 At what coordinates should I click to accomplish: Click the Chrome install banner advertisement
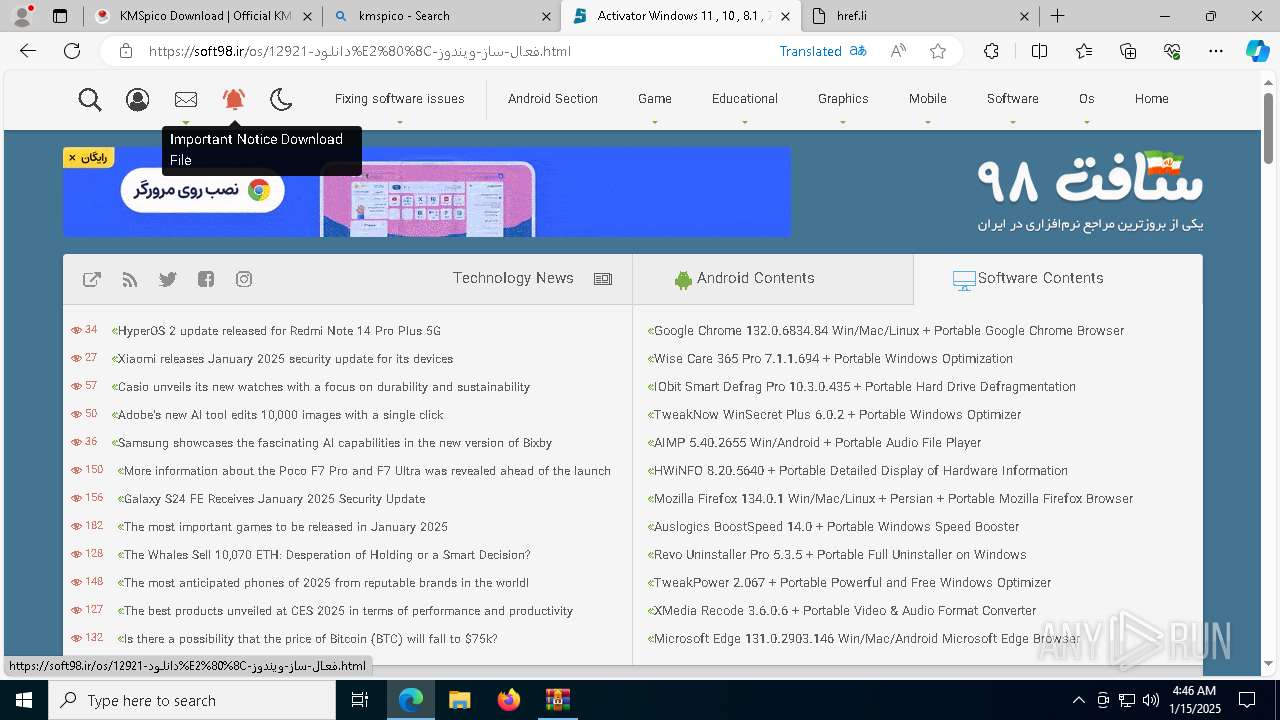(x=427, y=192)
